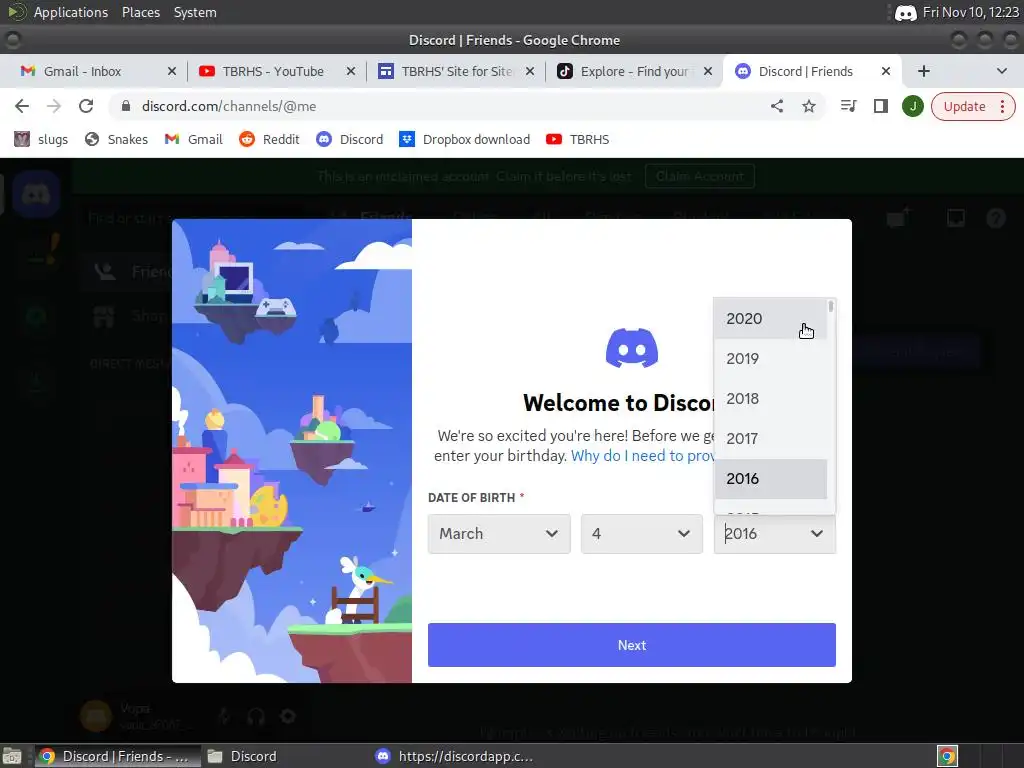Open the TBRHS bookmark
Image resolution: width=1024 pixels, height=768 pixels.
[x=577, y=139]
